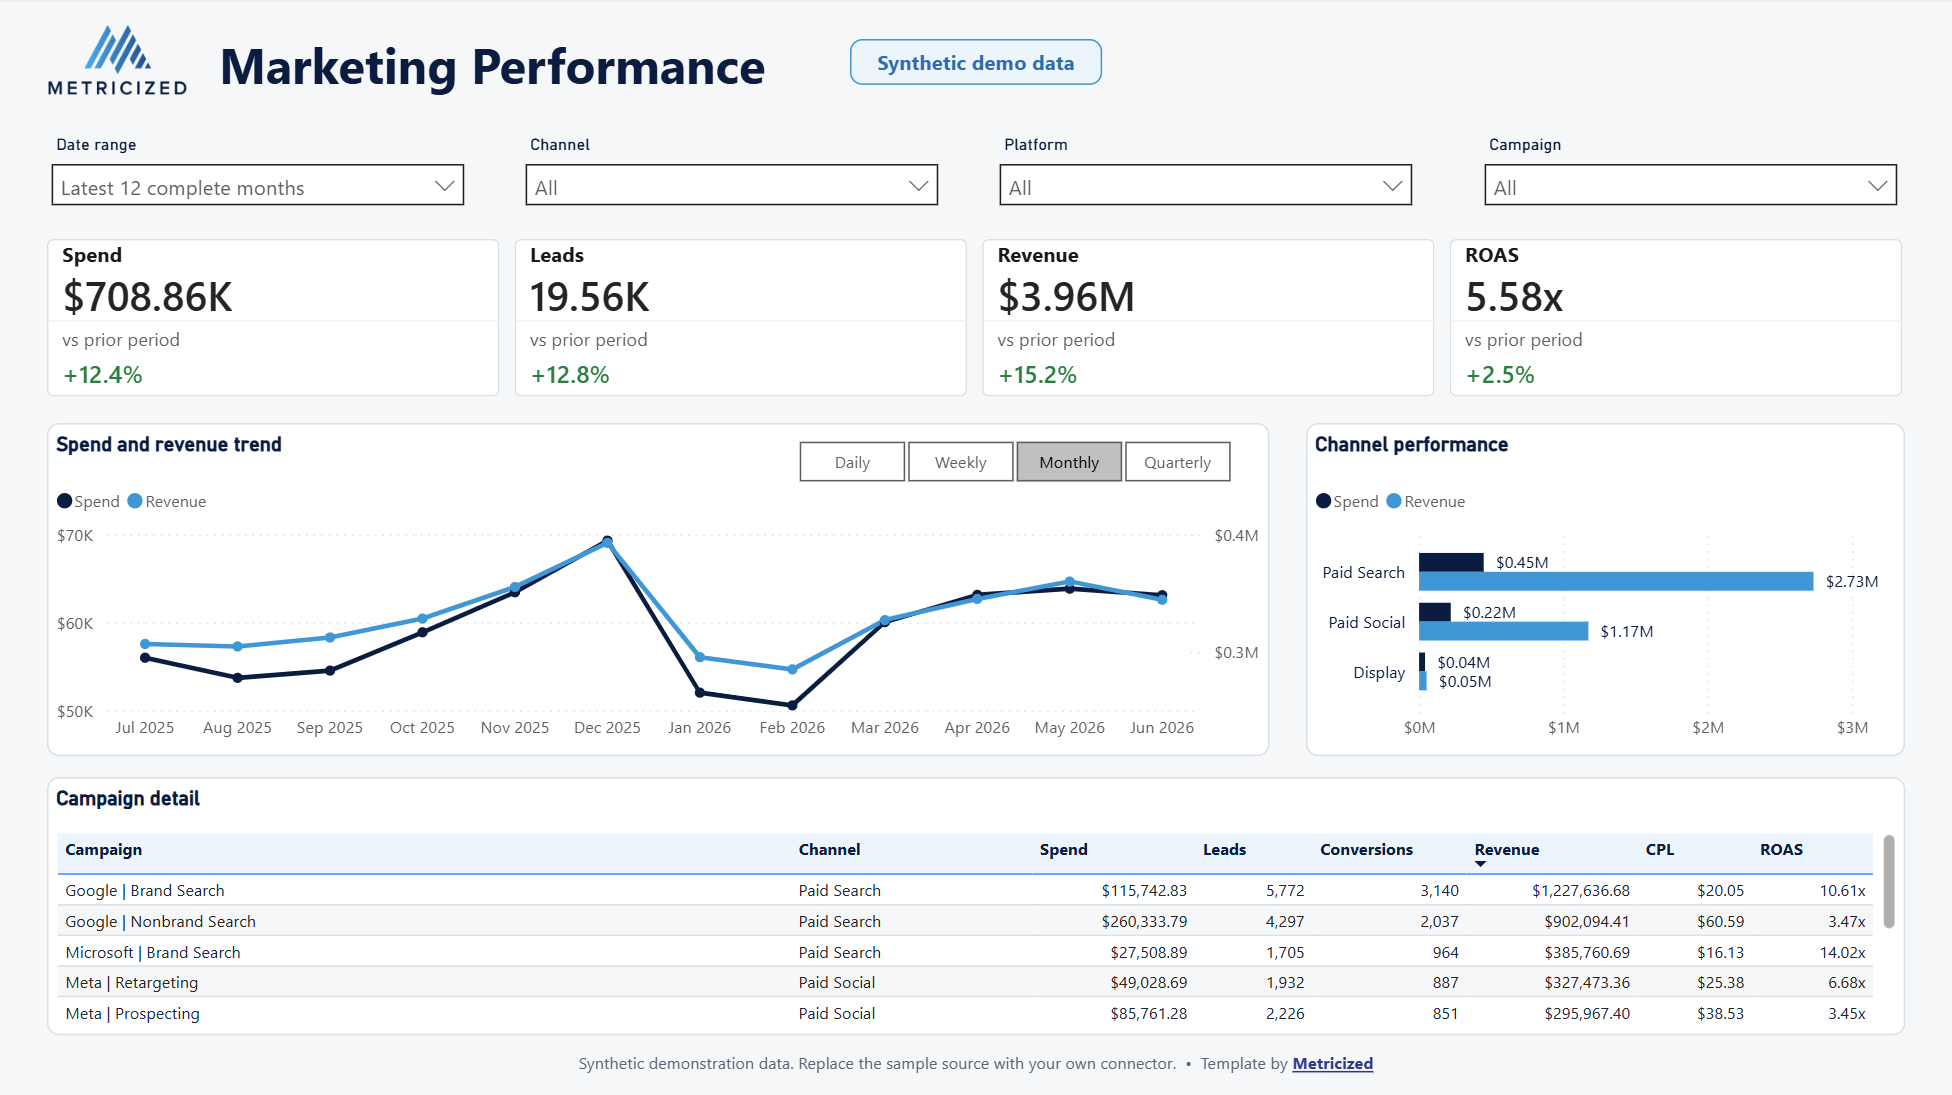
Task: Click the Leads KPI card value 19.56K
Action: point(590,297)
